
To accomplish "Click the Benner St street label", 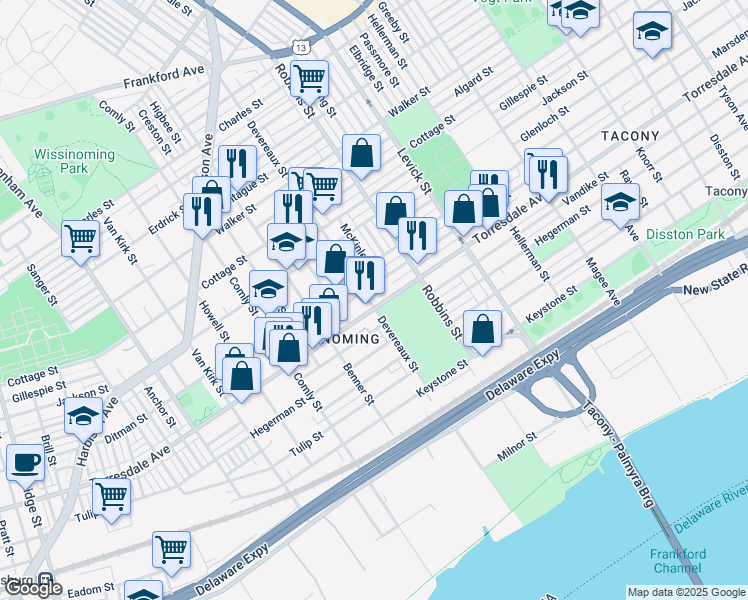I will click(358, 384).
